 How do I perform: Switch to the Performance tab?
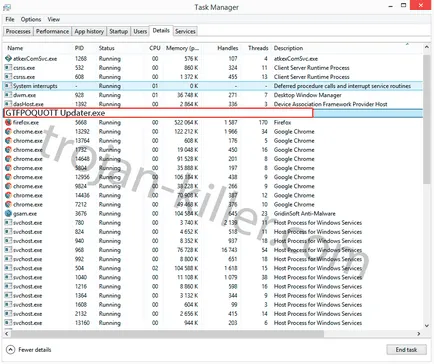(x=52, y=31)
